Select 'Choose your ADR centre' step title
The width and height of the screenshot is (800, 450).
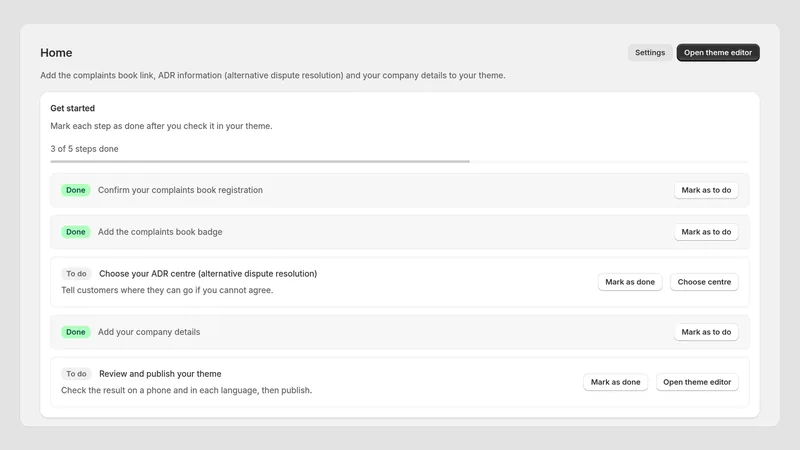208,273
